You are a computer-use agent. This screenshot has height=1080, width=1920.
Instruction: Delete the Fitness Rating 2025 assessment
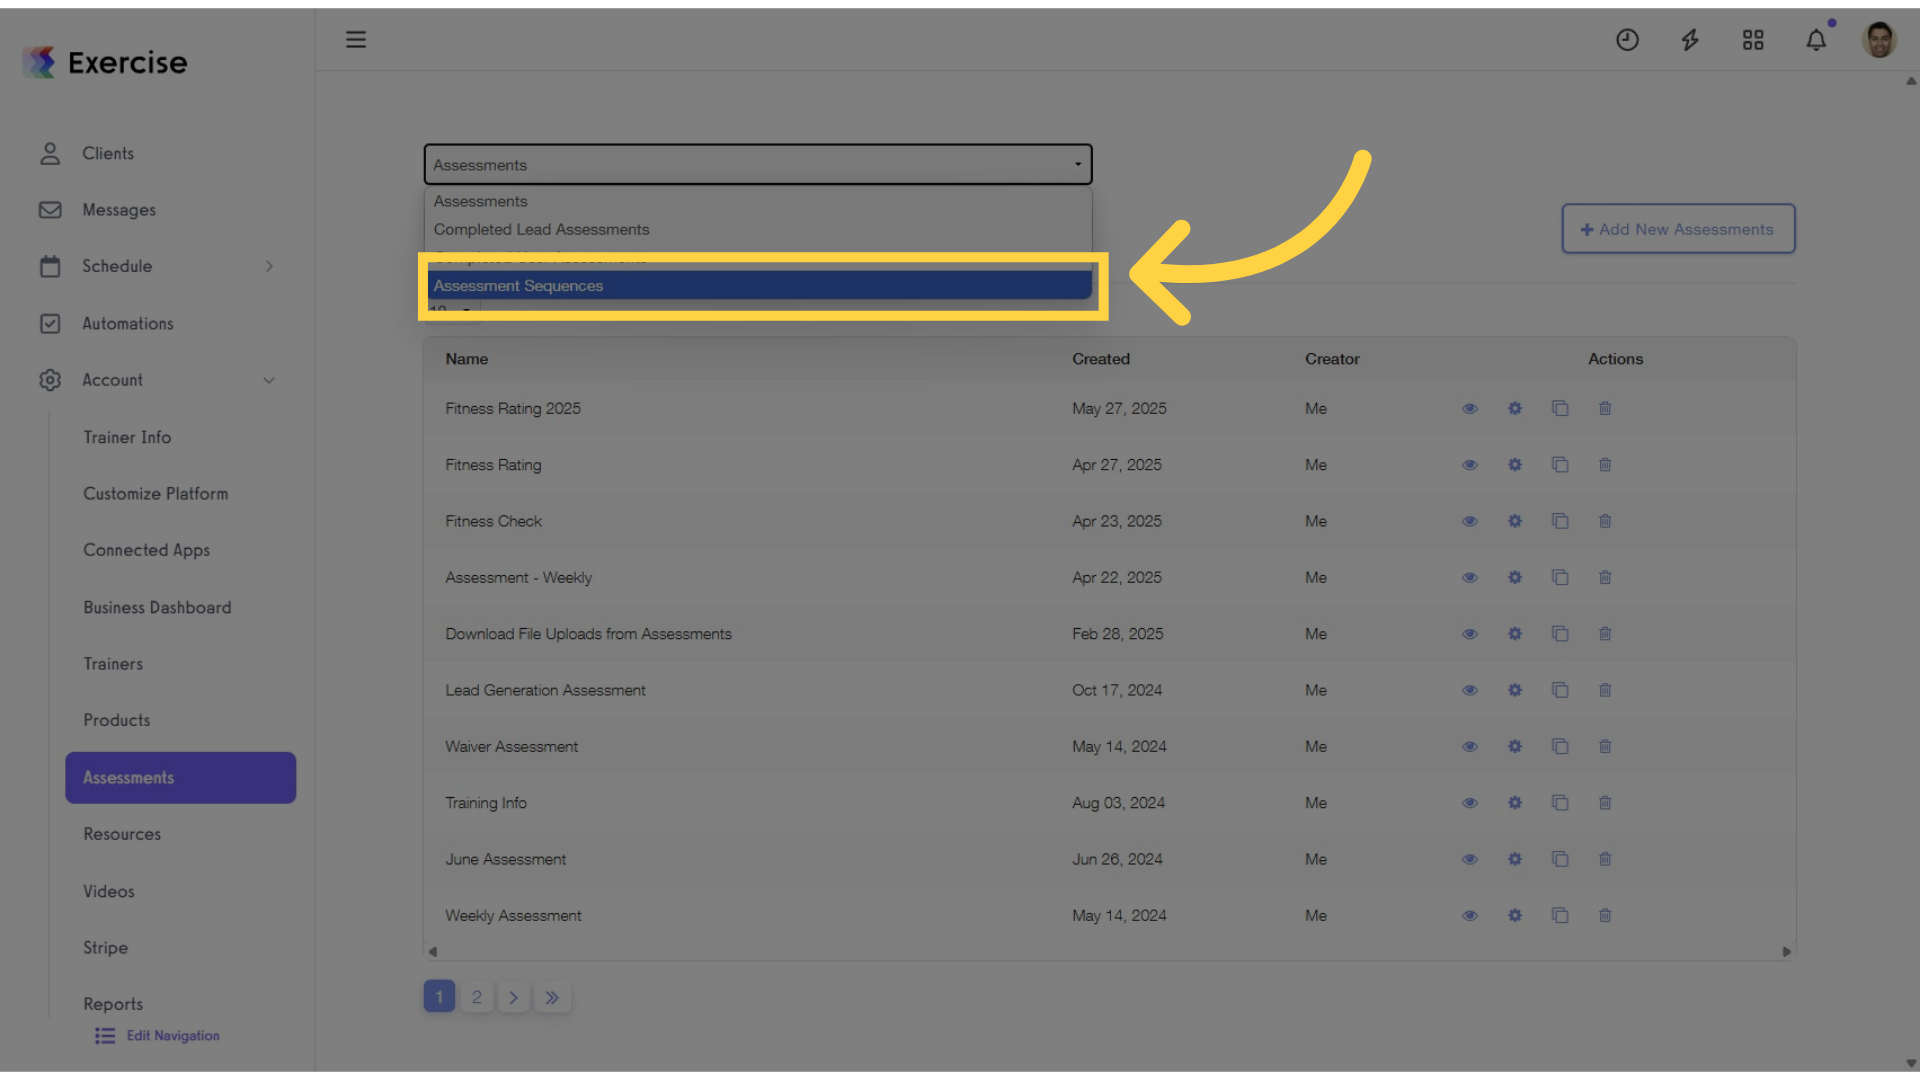(1605, 408)
